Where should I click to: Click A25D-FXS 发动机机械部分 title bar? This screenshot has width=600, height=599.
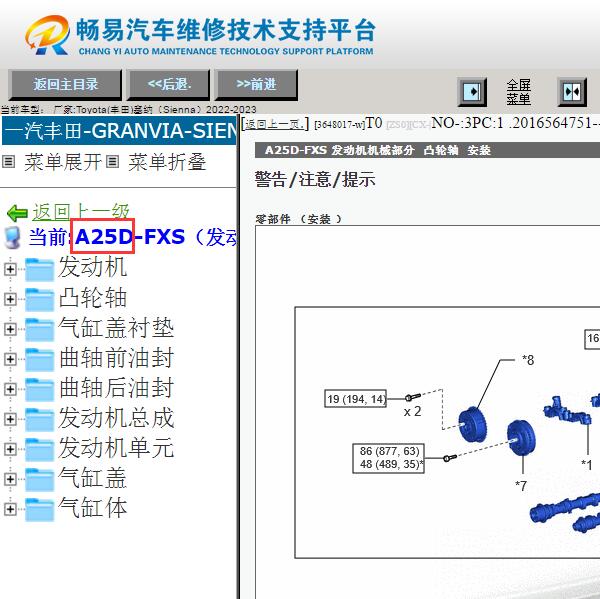tap(427, 150)
